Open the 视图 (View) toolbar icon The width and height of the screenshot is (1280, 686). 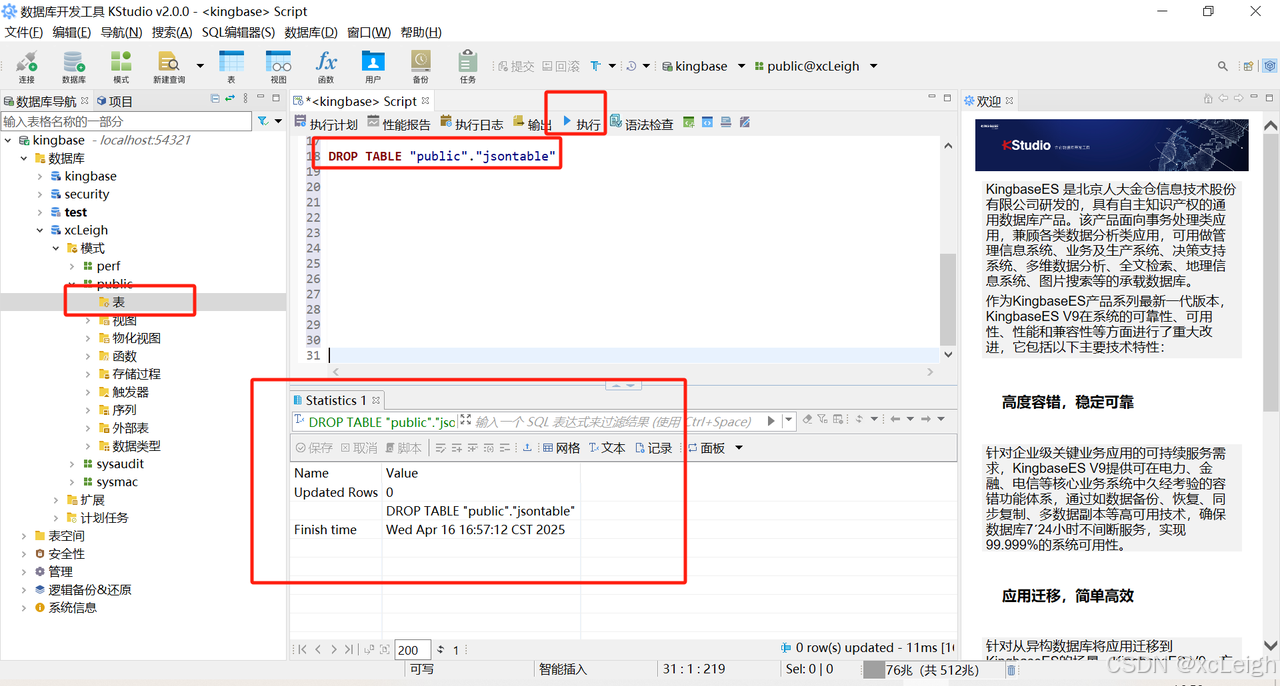tap(279, 67)
